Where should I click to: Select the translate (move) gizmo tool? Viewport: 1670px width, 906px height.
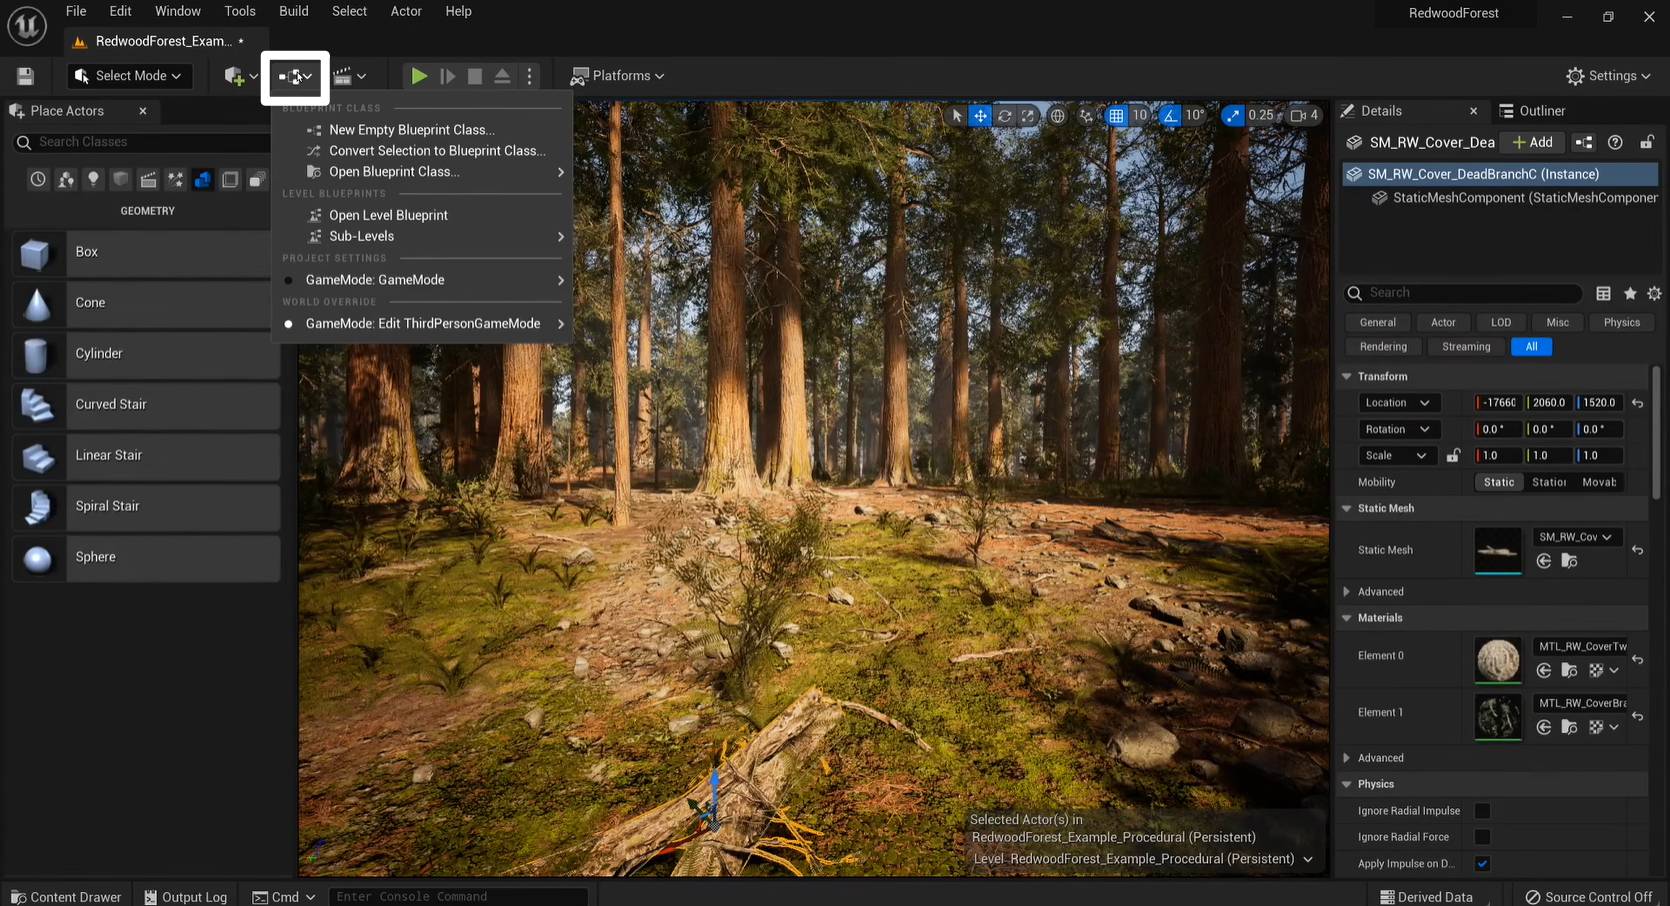(980, 116)
